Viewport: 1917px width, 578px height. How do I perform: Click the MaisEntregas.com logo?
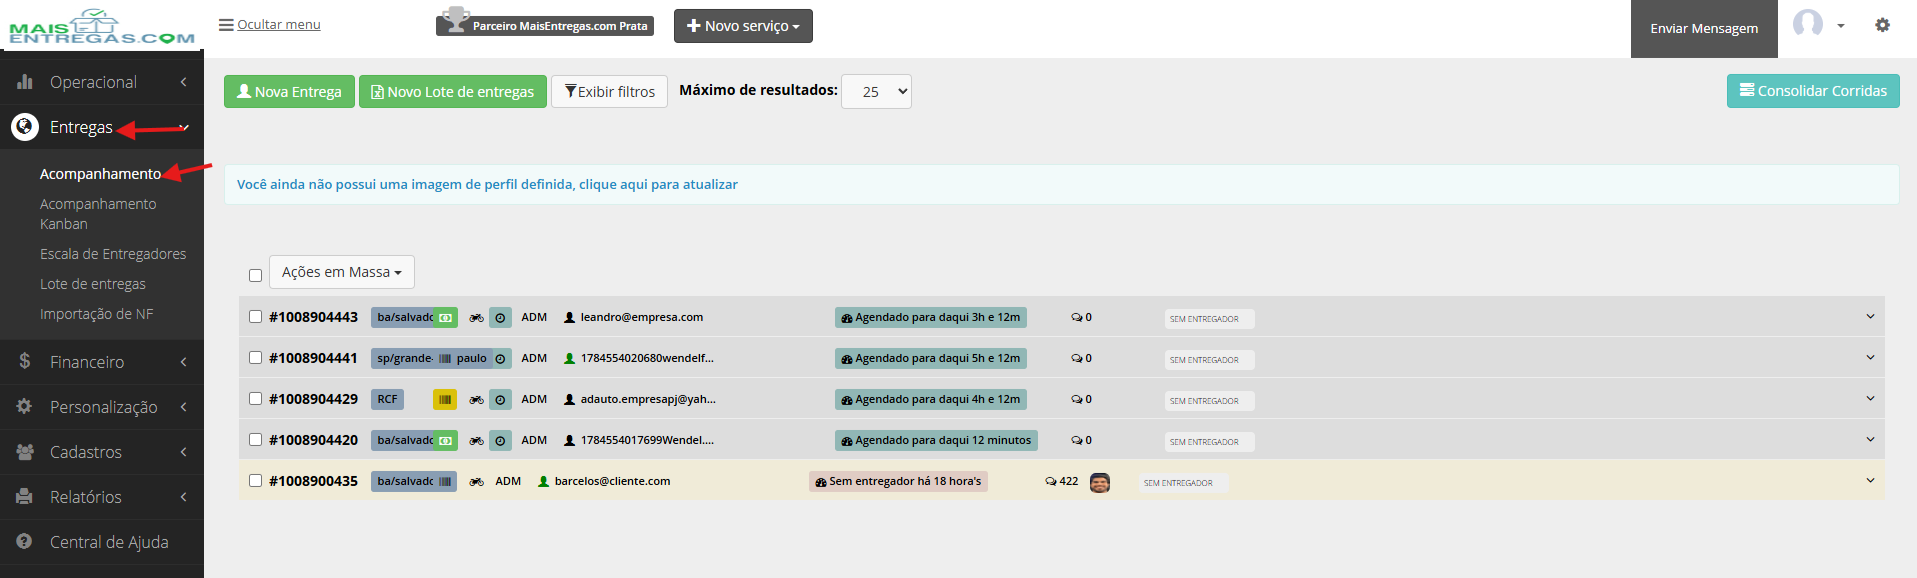(x=101, y=27)
